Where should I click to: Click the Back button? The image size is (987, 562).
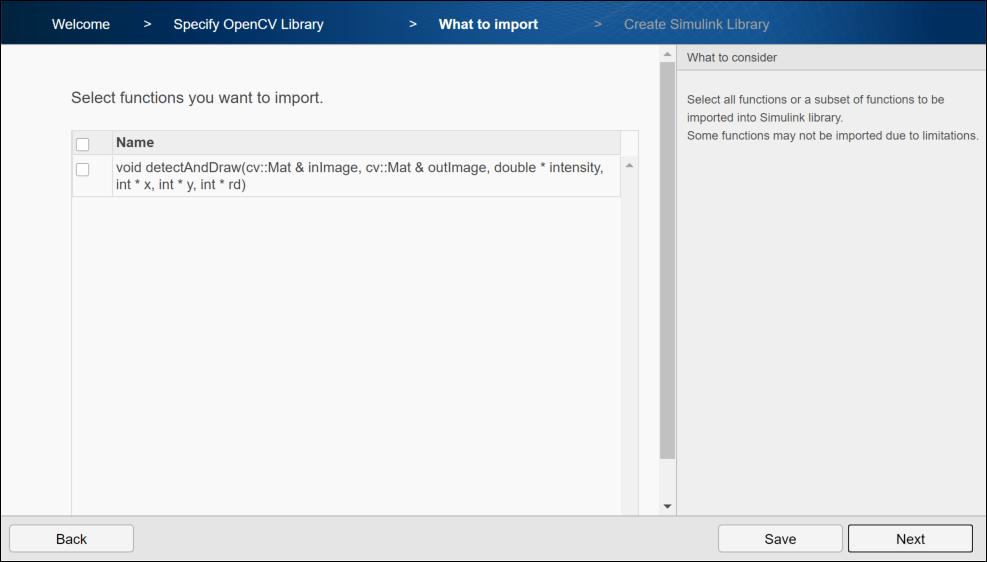(71, 539)
